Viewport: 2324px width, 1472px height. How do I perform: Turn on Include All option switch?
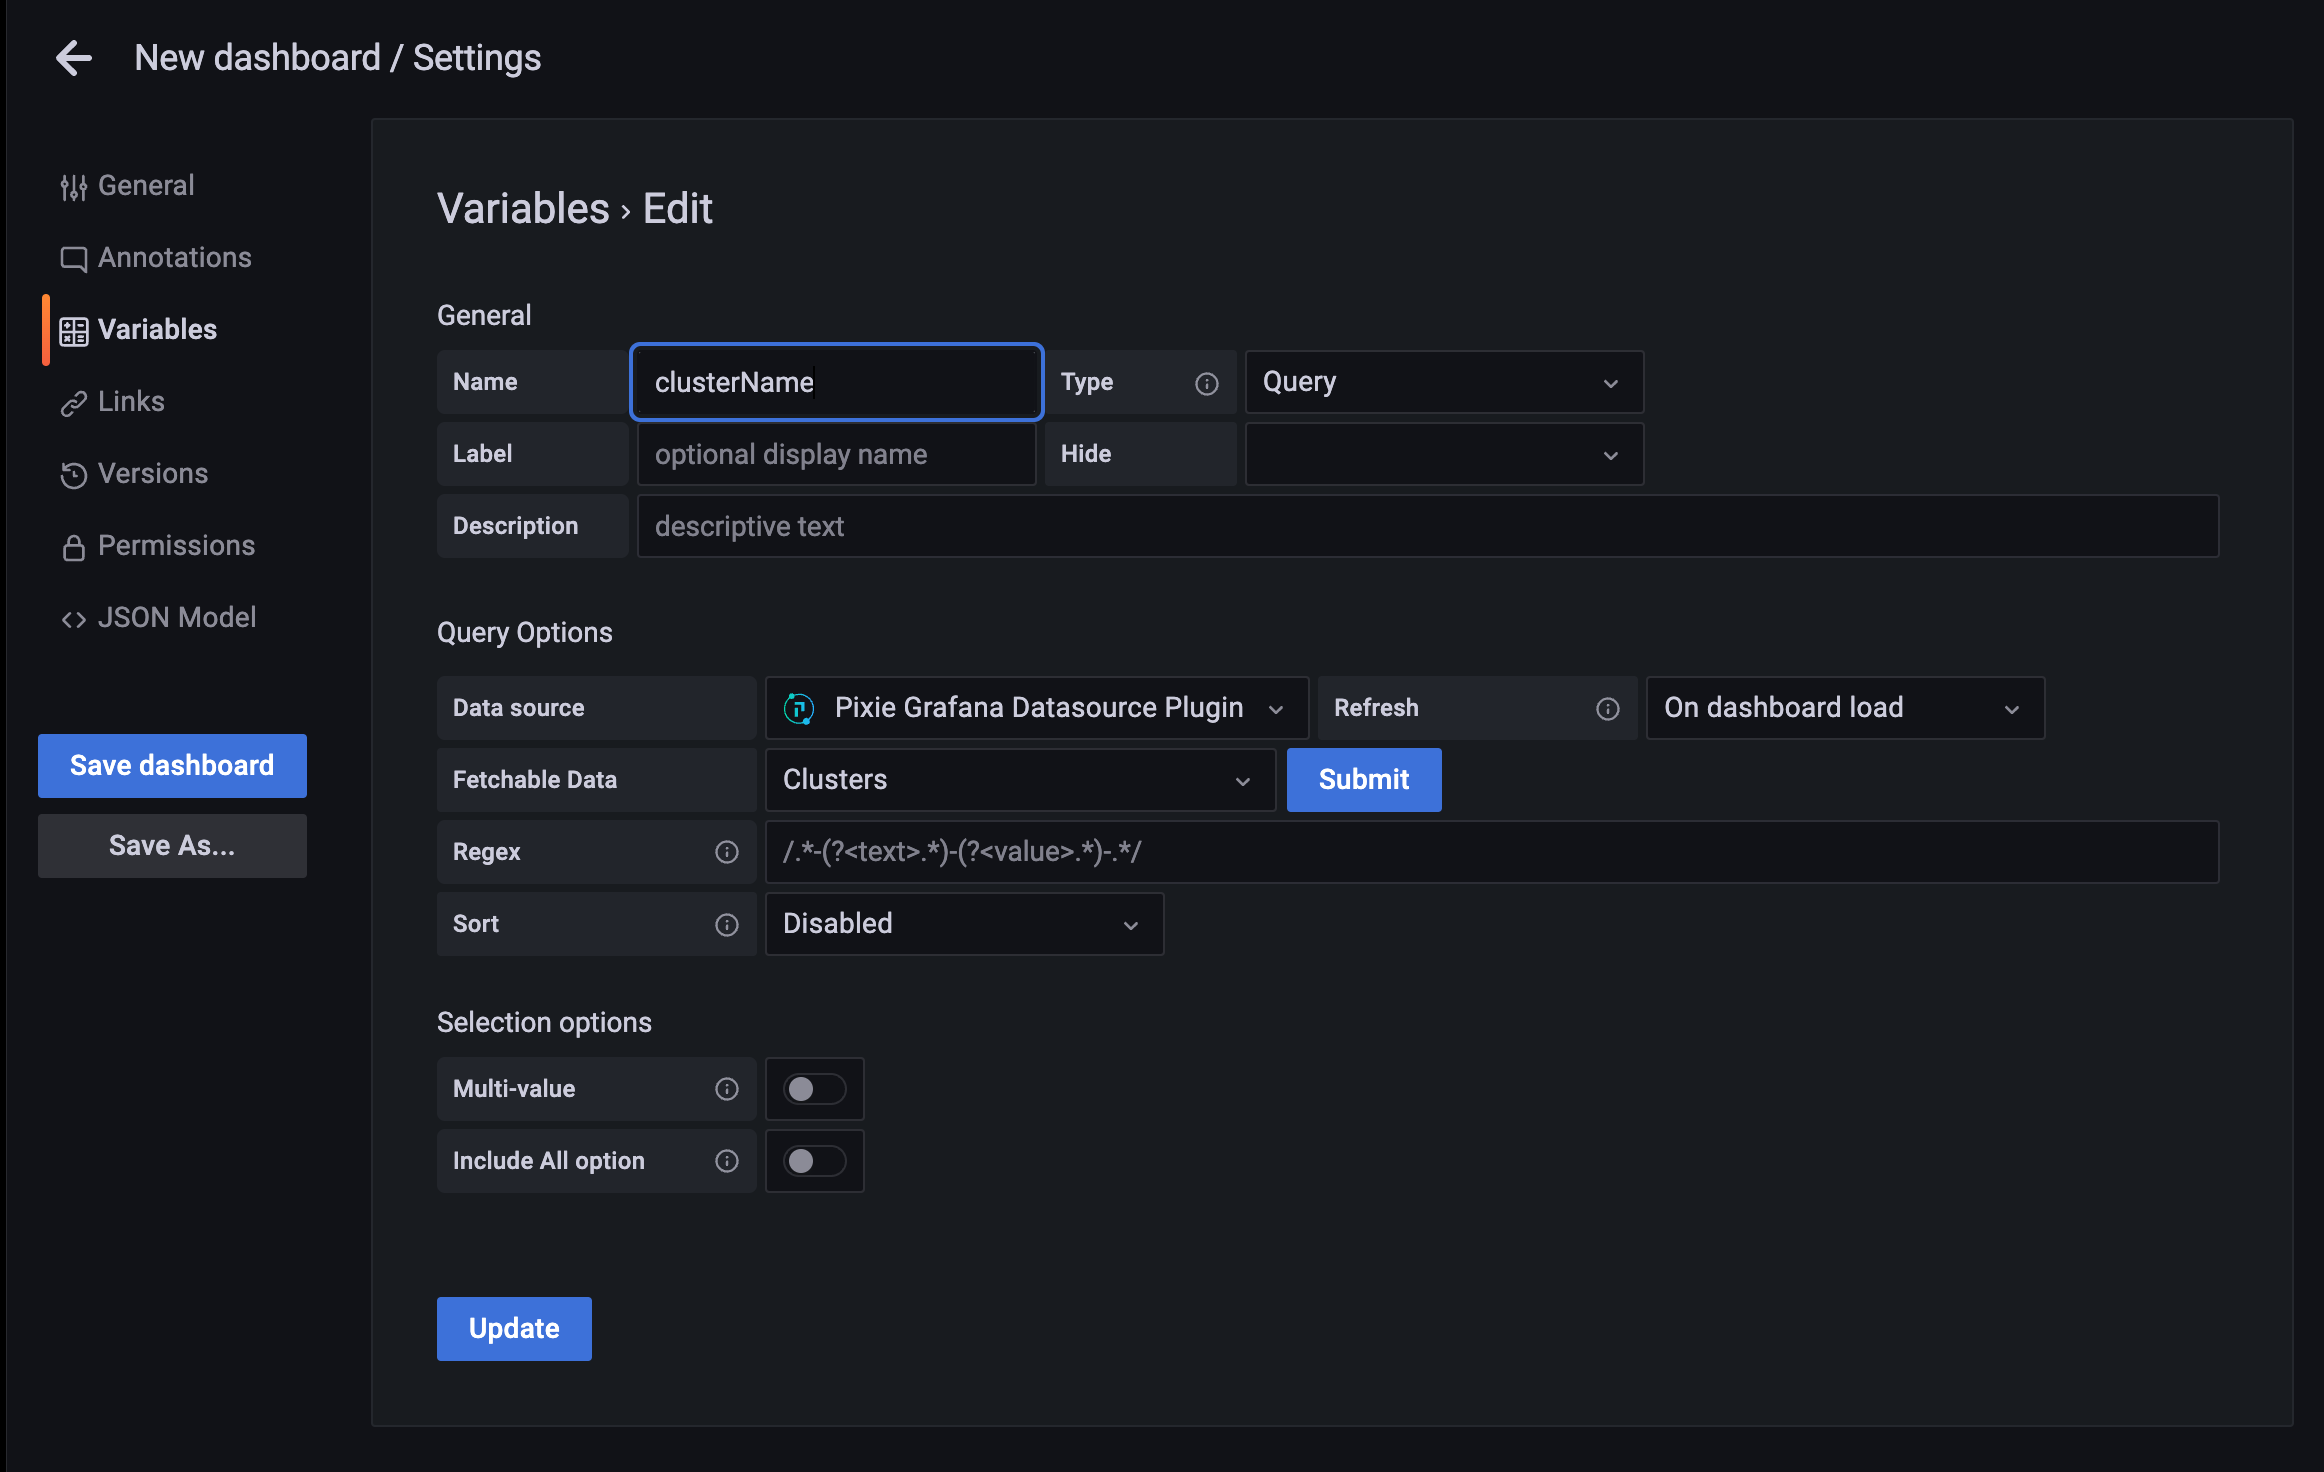click(814, 1161)
